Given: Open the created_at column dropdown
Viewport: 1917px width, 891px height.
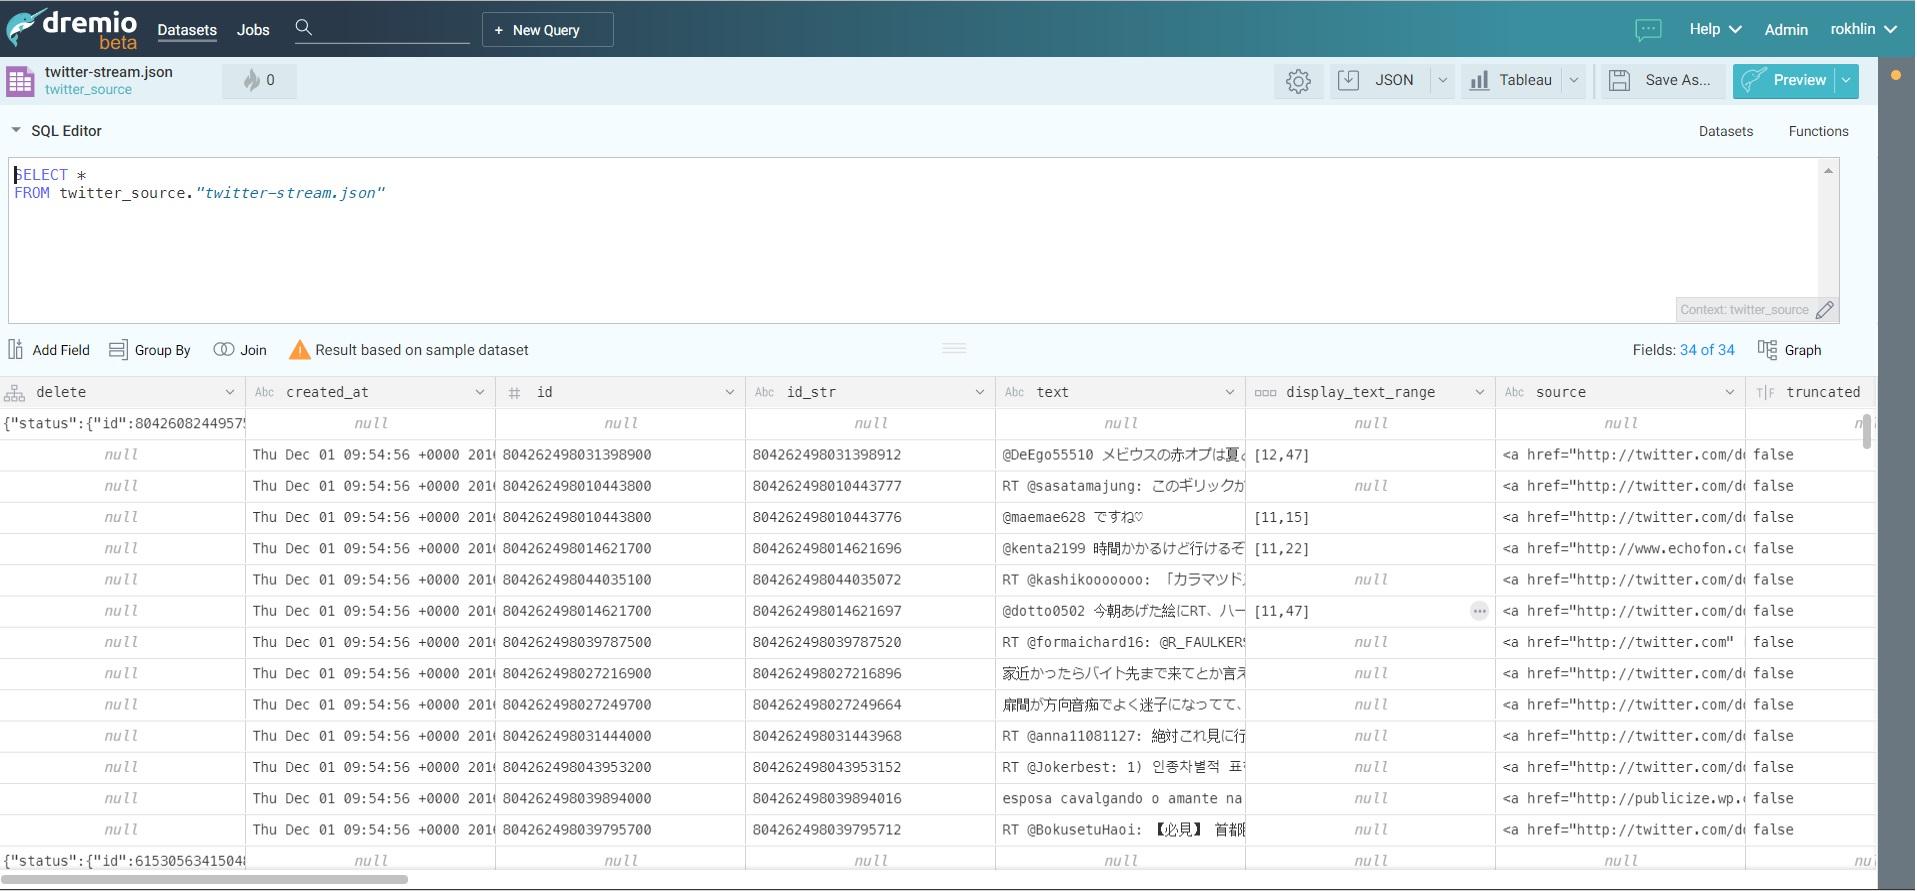Looking at the screenshot, I should 479,392.
